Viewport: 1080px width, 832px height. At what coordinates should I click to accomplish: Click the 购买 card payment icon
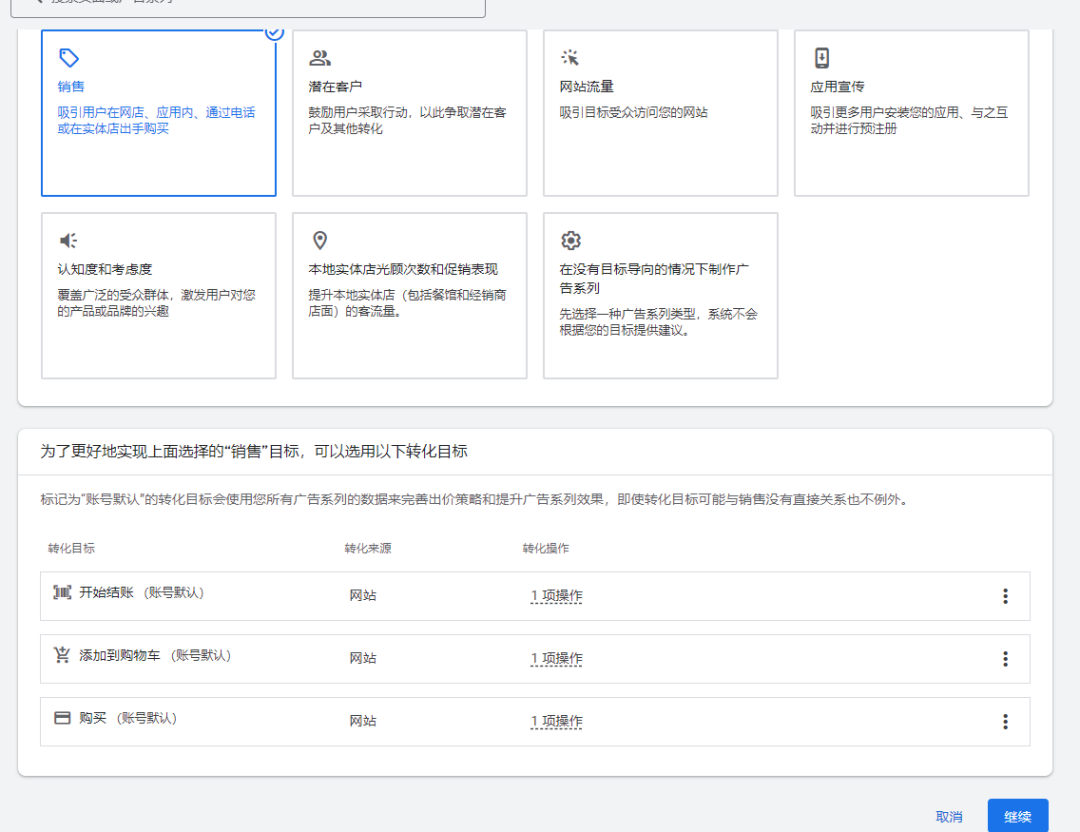pyautogui.click(x=61, y=720)
